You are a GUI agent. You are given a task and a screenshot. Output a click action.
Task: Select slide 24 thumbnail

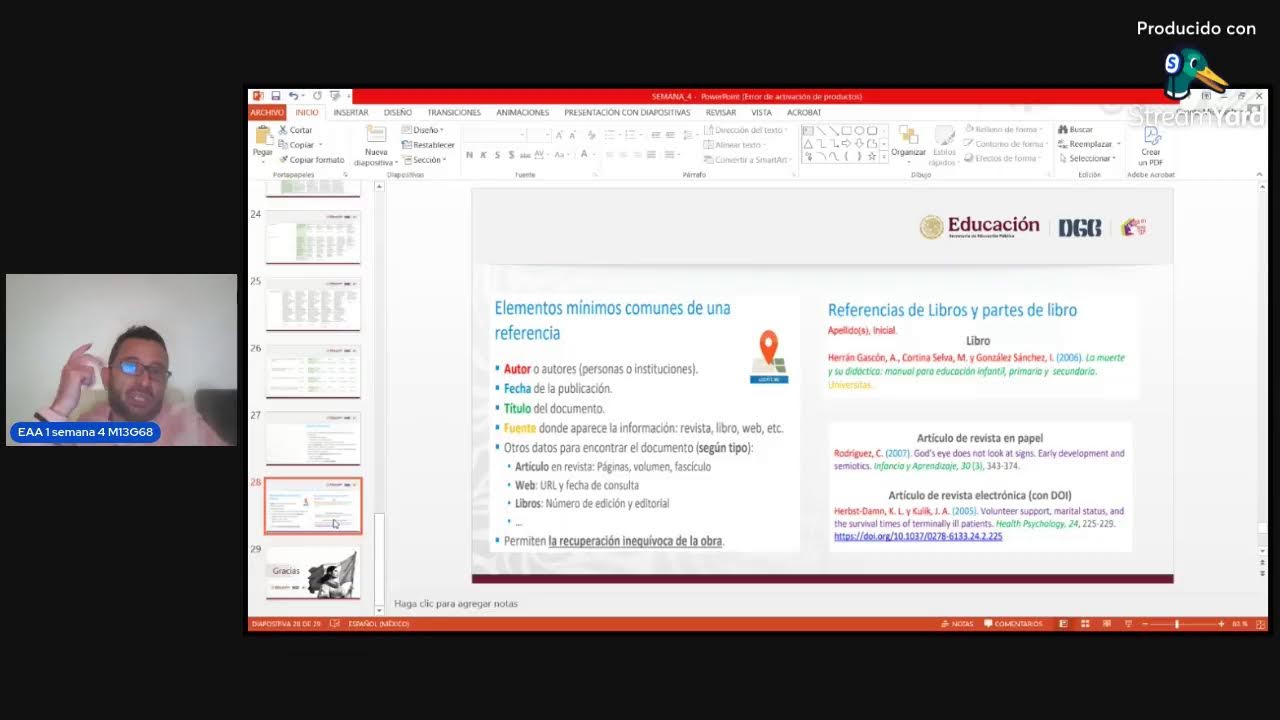click(313, 237)
